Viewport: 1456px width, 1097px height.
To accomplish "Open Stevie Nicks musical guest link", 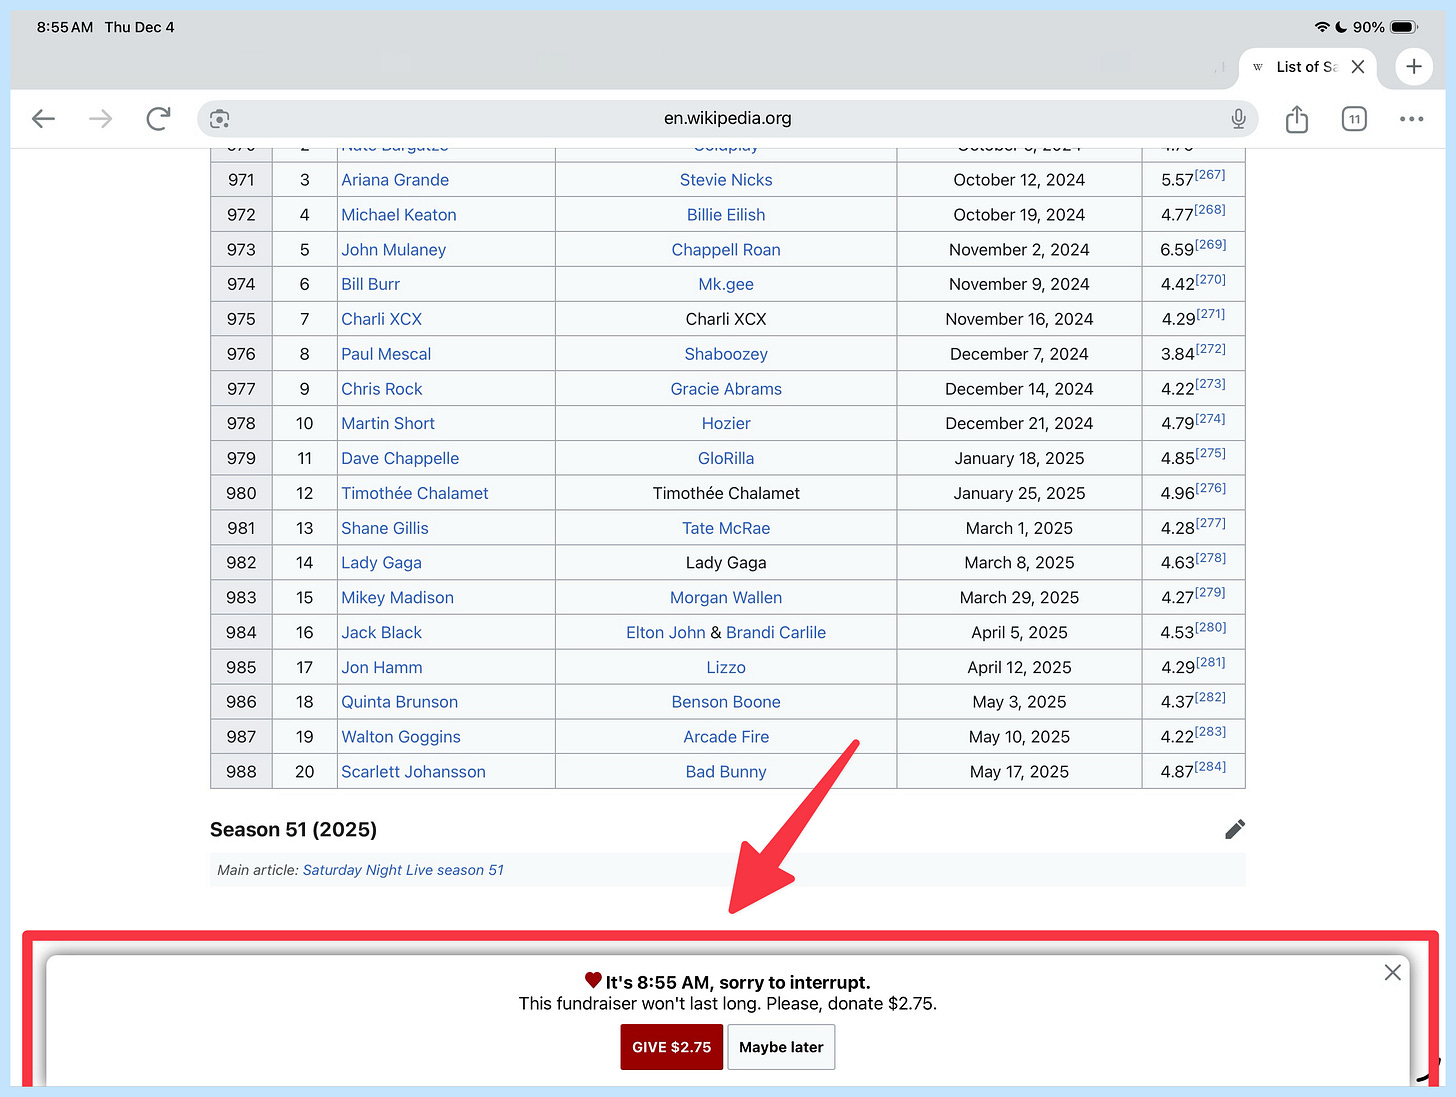I will click(x=726, y=180).
